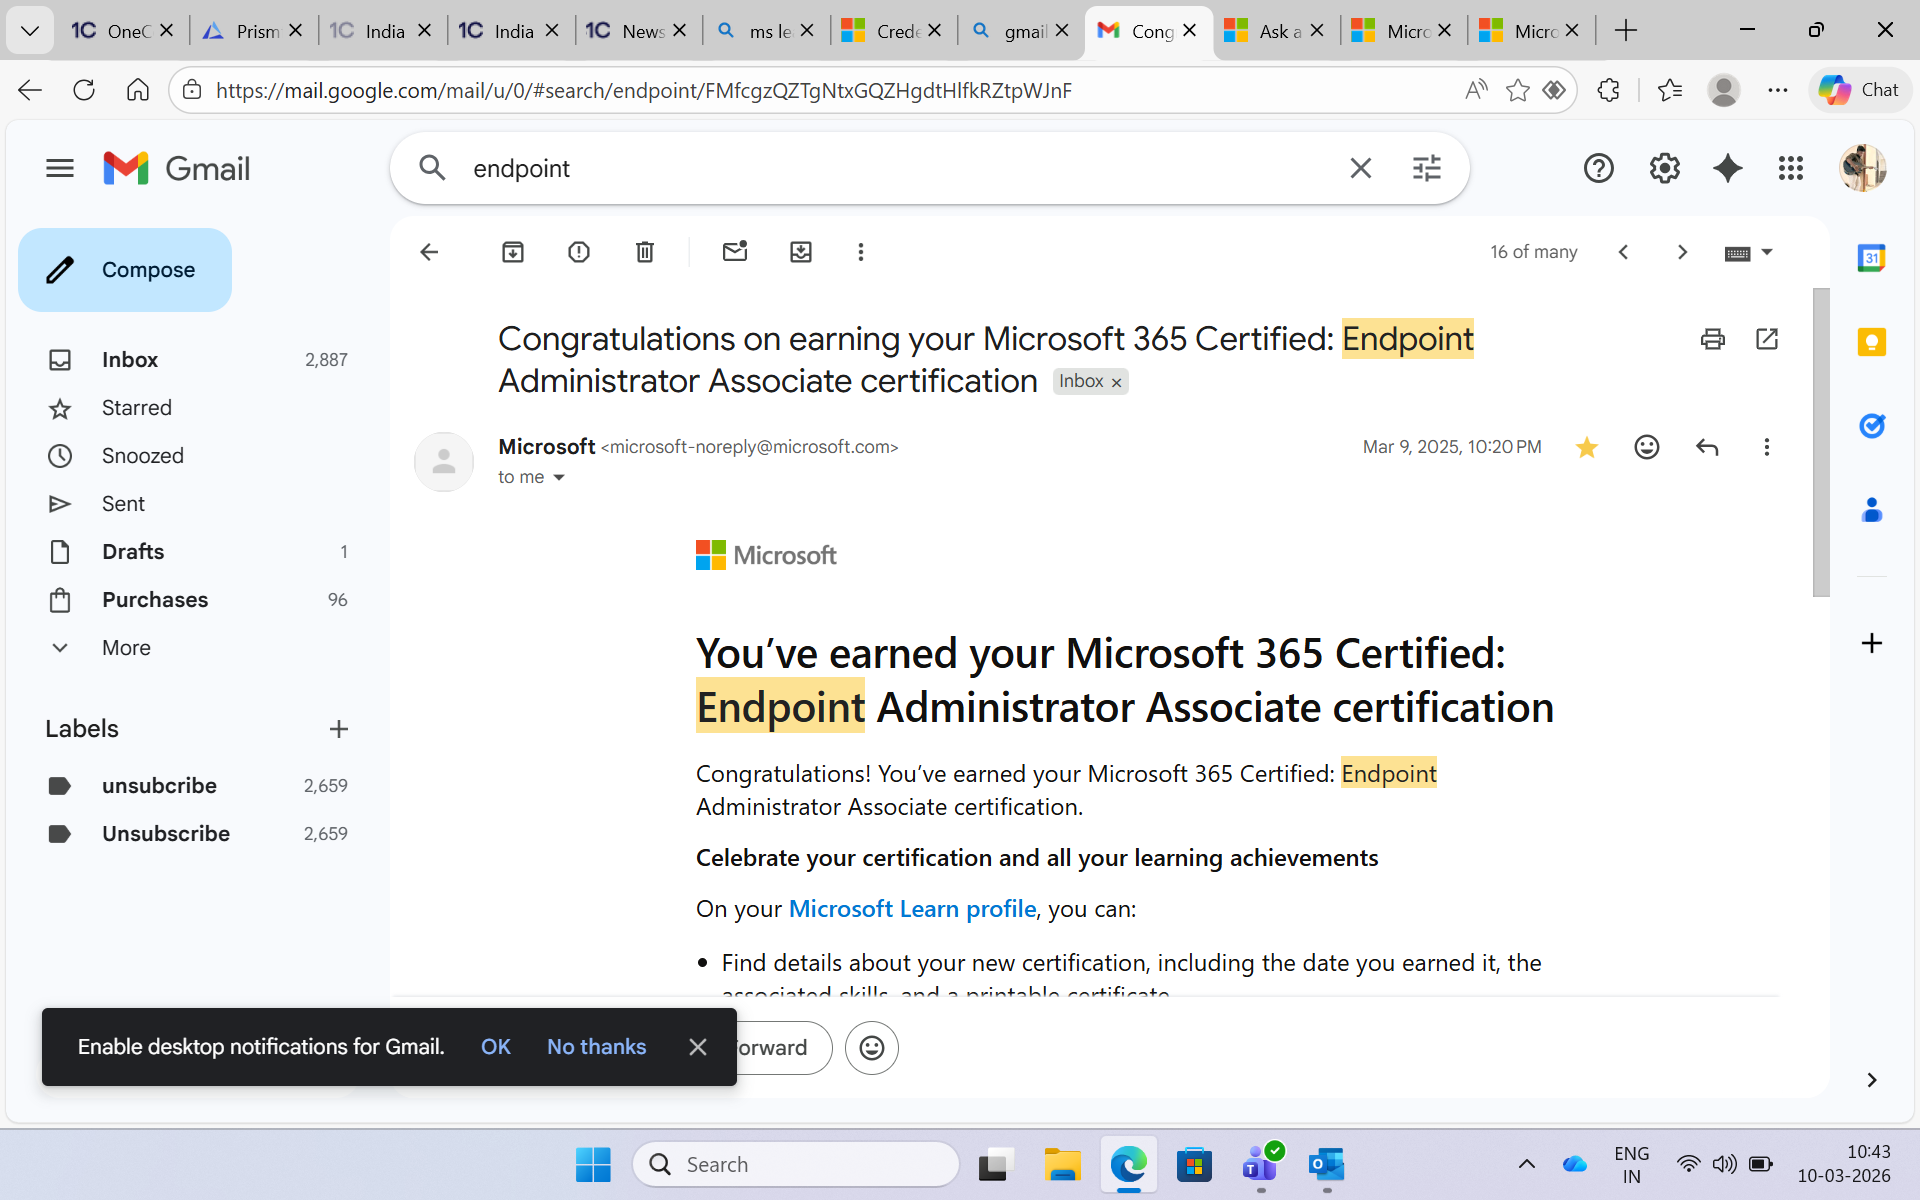Delete this email with trash icon
Viewport: 1920px width, 1200px height.
(645, 252)
